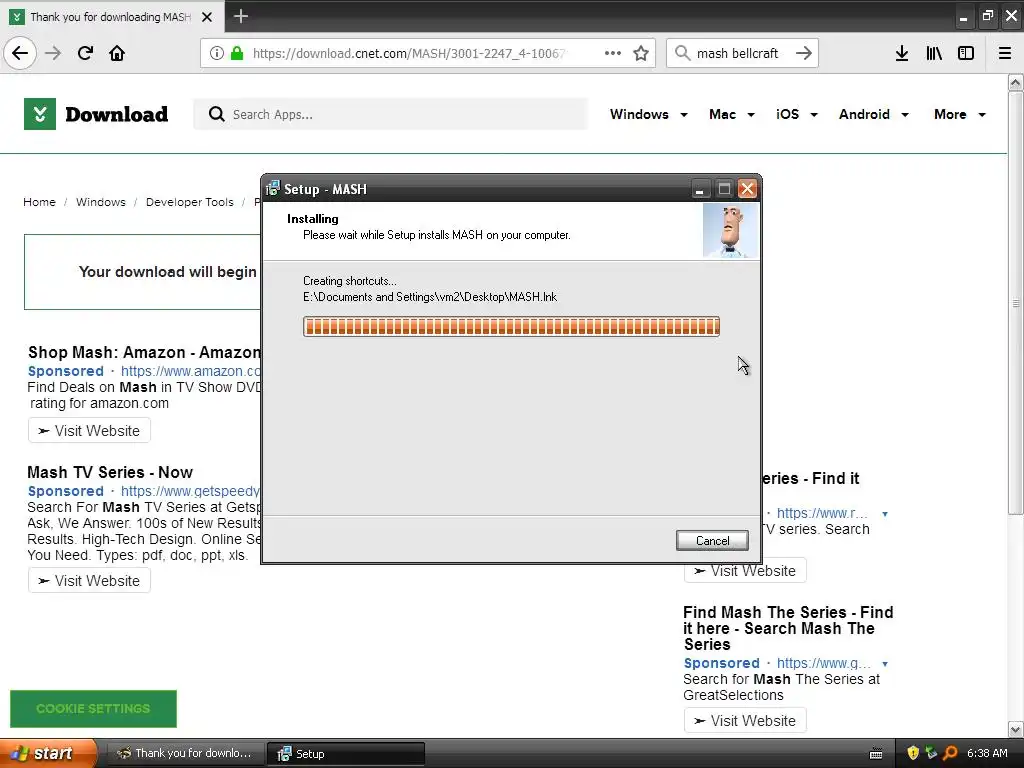Open the https://www.getspeedy ad link

point(191,491)
